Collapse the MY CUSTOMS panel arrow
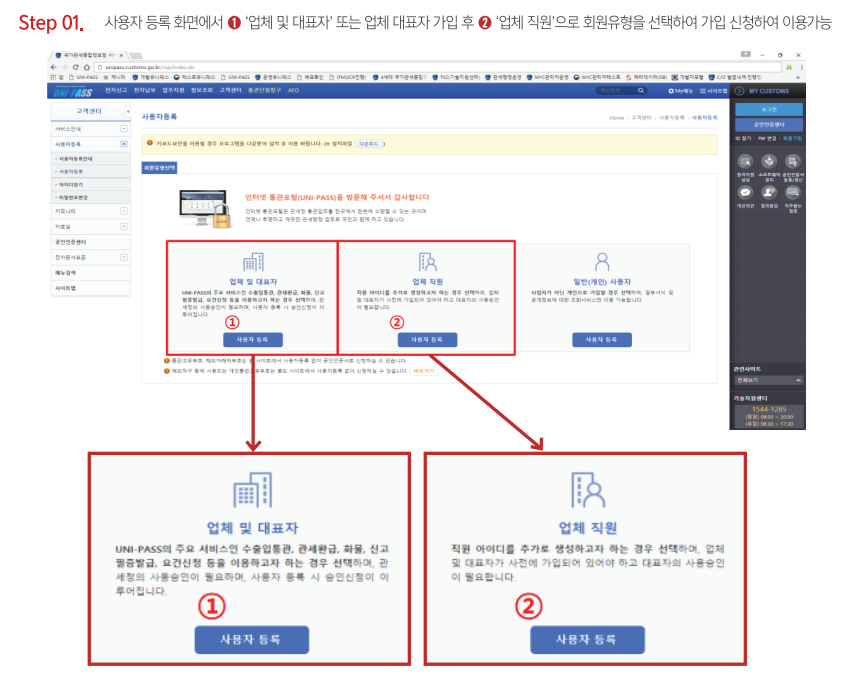The image size is (847, 680). pyautogui.click(x=739, y=91)
